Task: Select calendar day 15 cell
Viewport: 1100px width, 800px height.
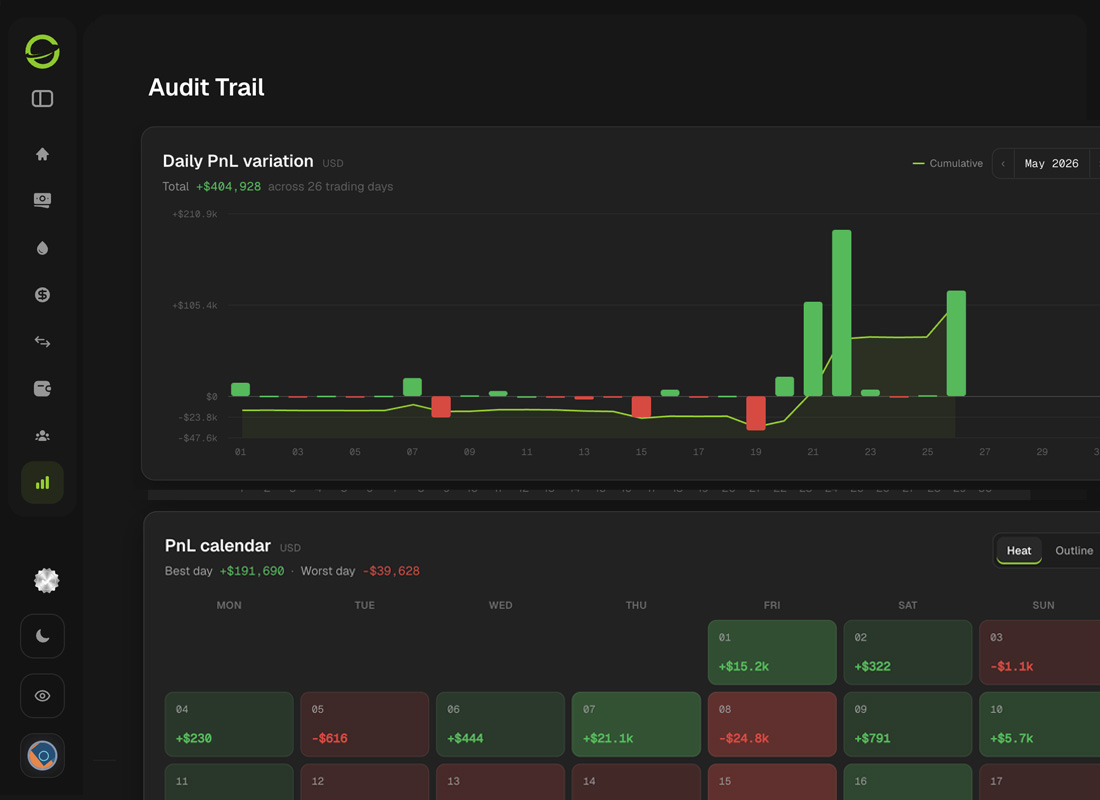Action: (772, 782)
